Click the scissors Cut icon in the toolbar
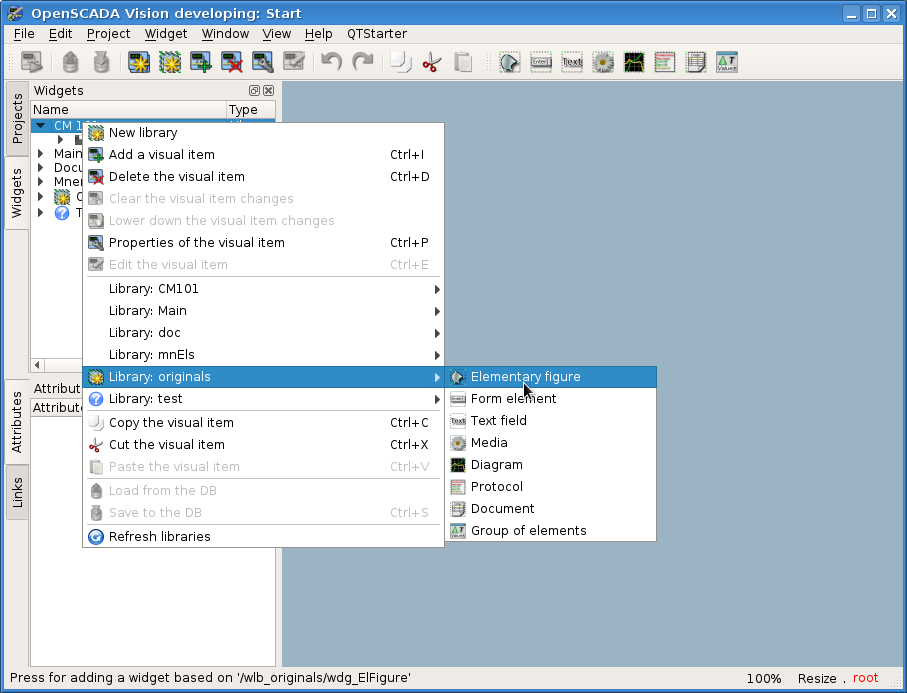907x693 pixels. click(x=432, y=62)
